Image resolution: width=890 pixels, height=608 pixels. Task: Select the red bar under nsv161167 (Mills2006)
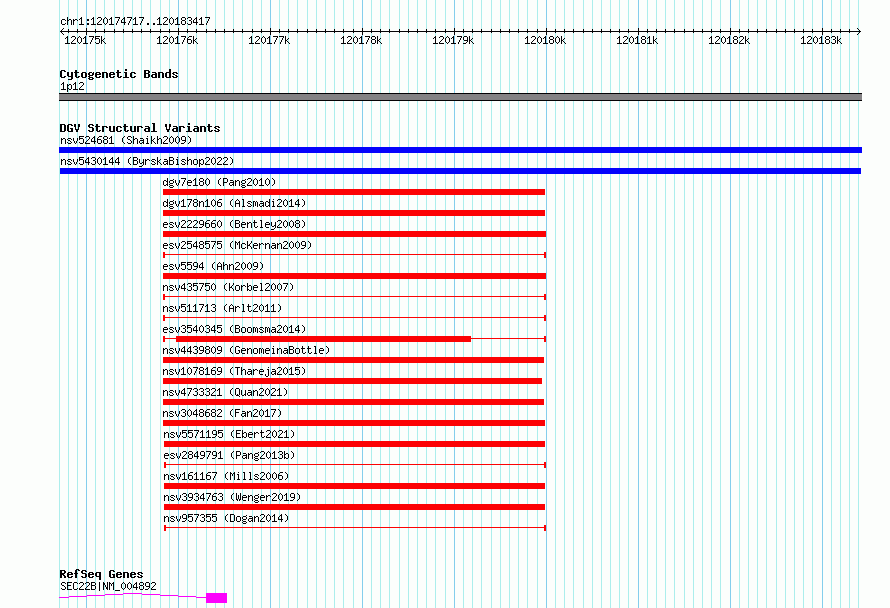[x=354, y=486]
